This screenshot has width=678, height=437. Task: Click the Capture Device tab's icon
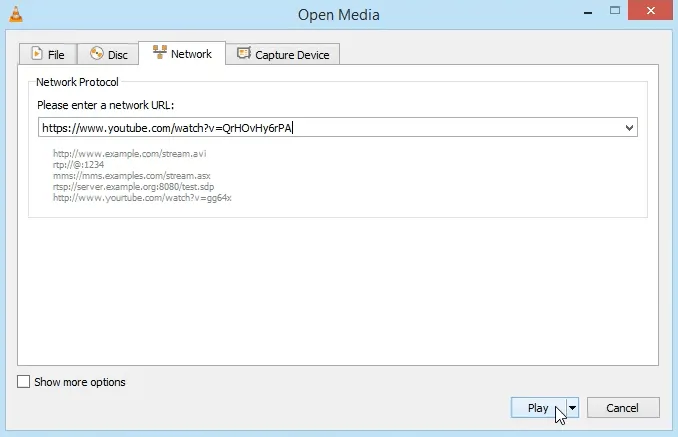pos(243,54)
